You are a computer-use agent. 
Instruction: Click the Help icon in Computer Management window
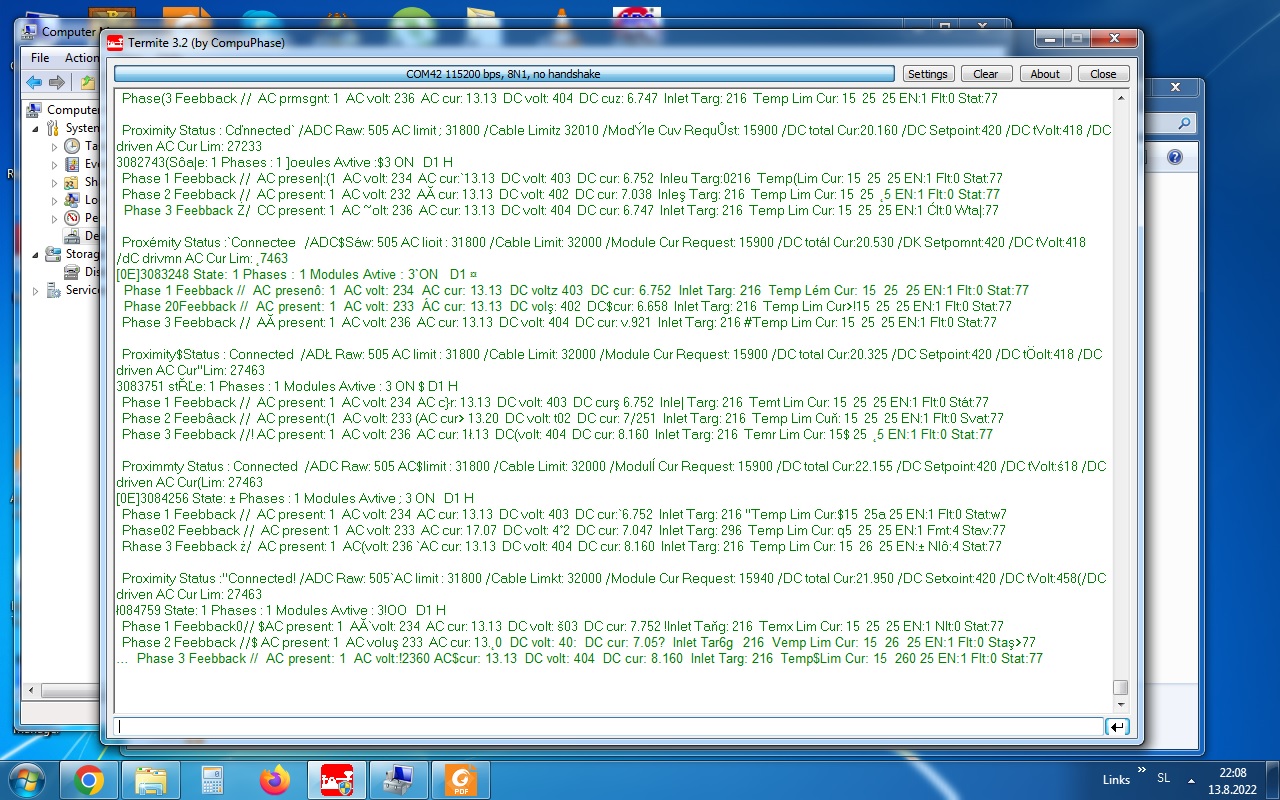pyautogui.click(x=1175, y=157)
